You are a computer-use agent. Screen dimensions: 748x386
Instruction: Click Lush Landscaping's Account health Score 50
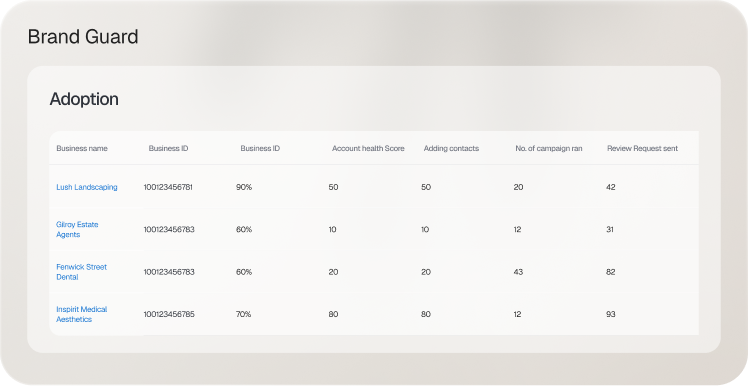click(x=333, y=187)
